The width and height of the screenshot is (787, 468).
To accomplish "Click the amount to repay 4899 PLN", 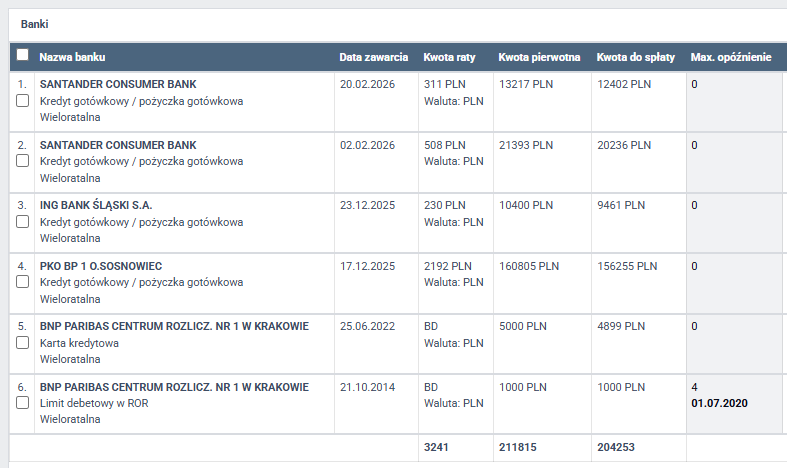I will (621, 326).
